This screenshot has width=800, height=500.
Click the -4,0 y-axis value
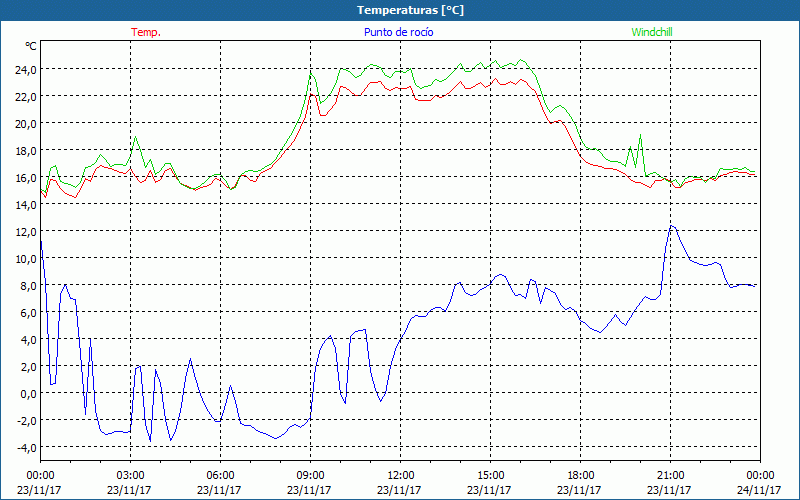click(x=26, y=448)
